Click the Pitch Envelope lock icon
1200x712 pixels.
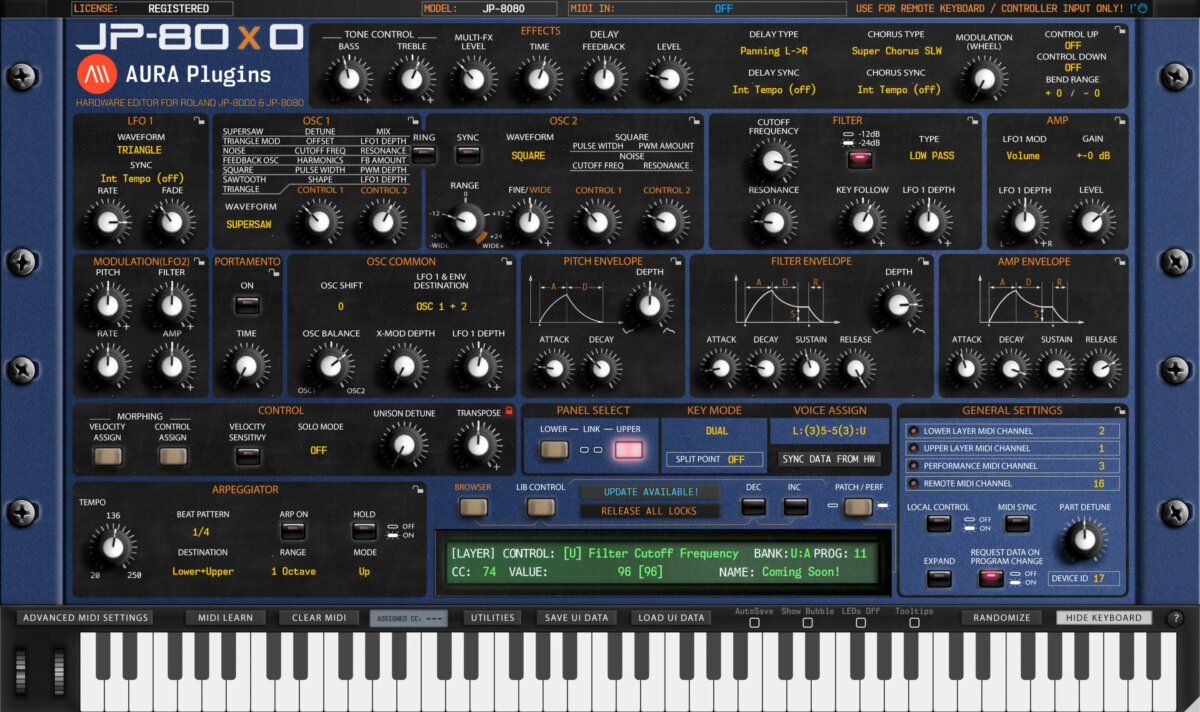tap(677, 262)
